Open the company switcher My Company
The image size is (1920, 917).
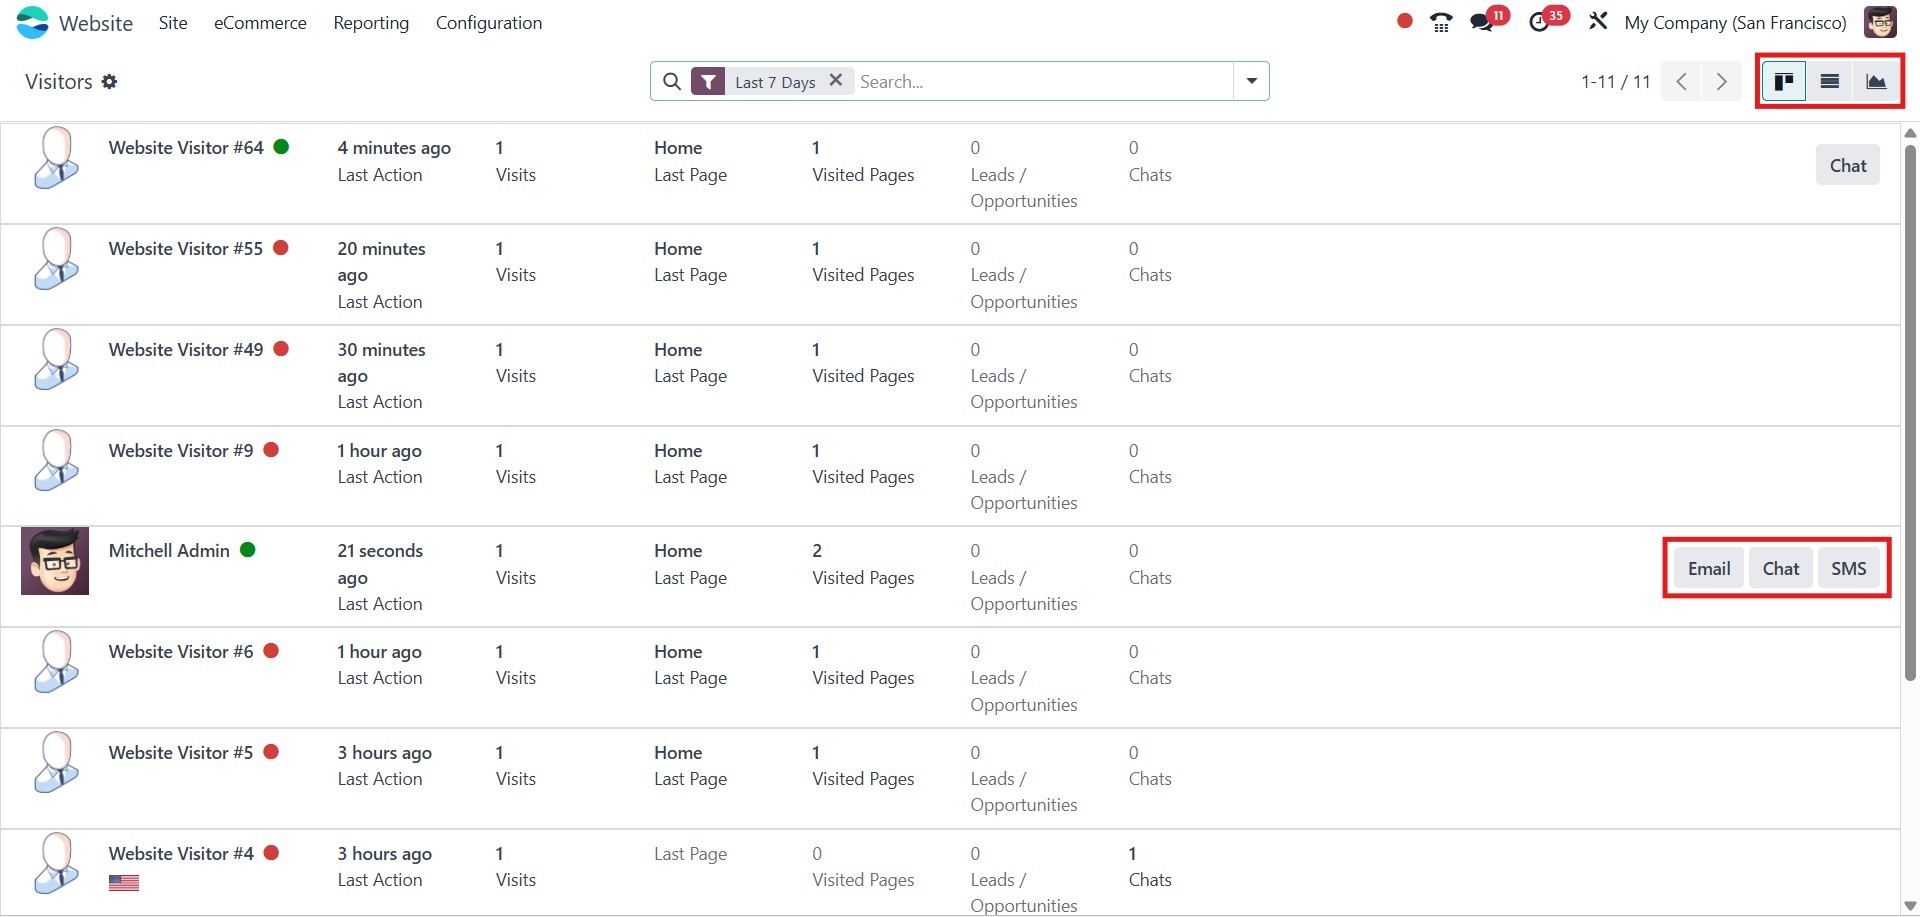pos(1735,22)
